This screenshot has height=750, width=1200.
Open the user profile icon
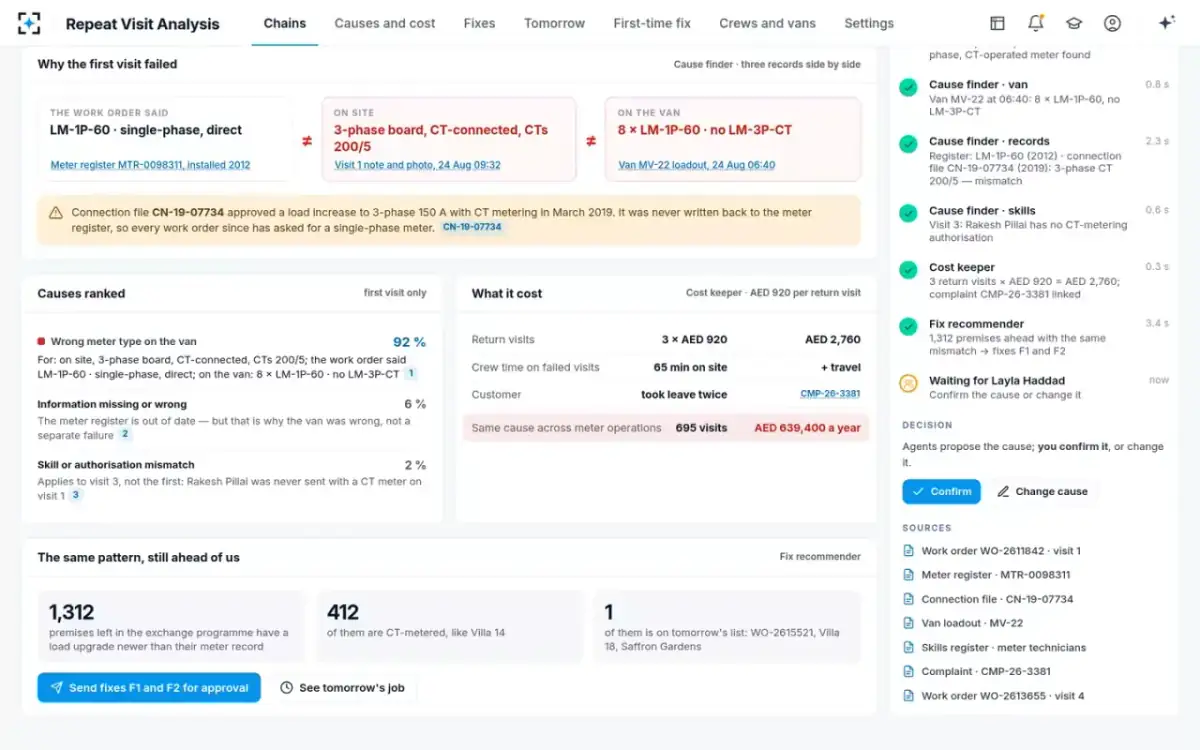tap(1112, 23)
